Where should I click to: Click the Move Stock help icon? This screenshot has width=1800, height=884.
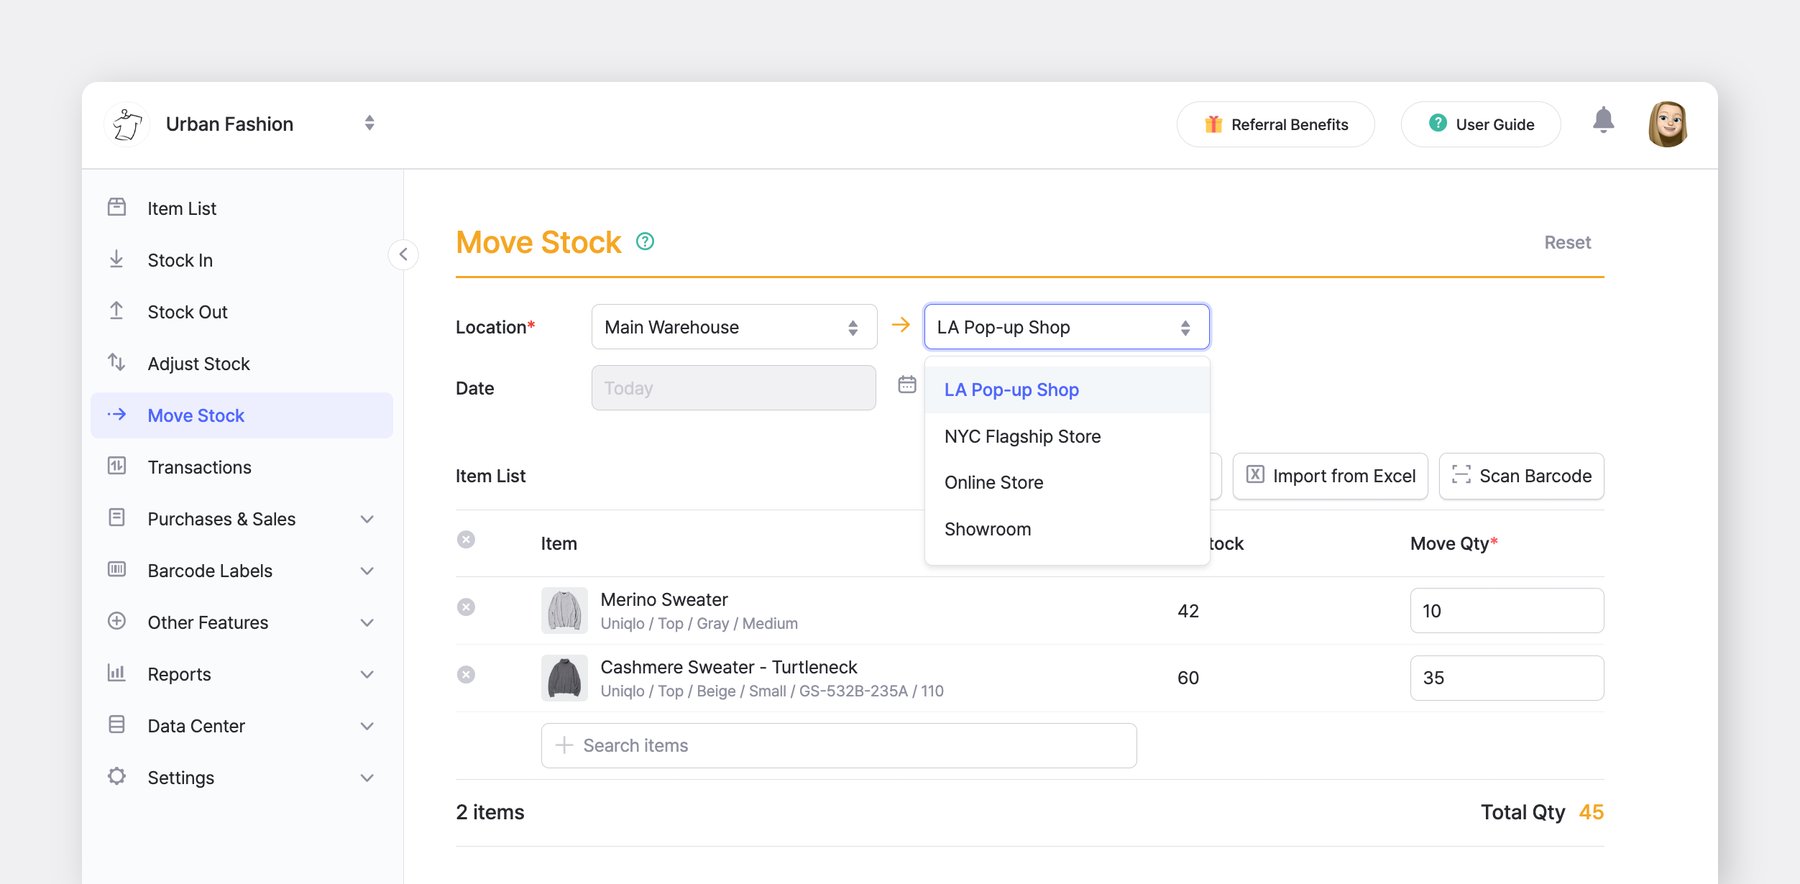click(645, 241)
